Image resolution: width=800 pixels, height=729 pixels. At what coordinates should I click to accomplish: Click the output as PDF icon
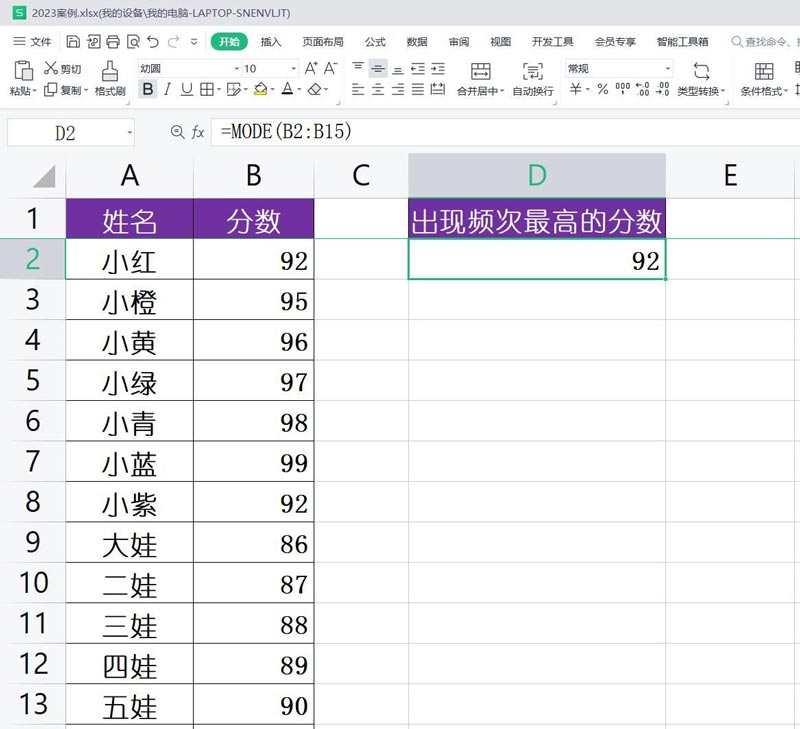pyautogui.click(x=93, y=41)
